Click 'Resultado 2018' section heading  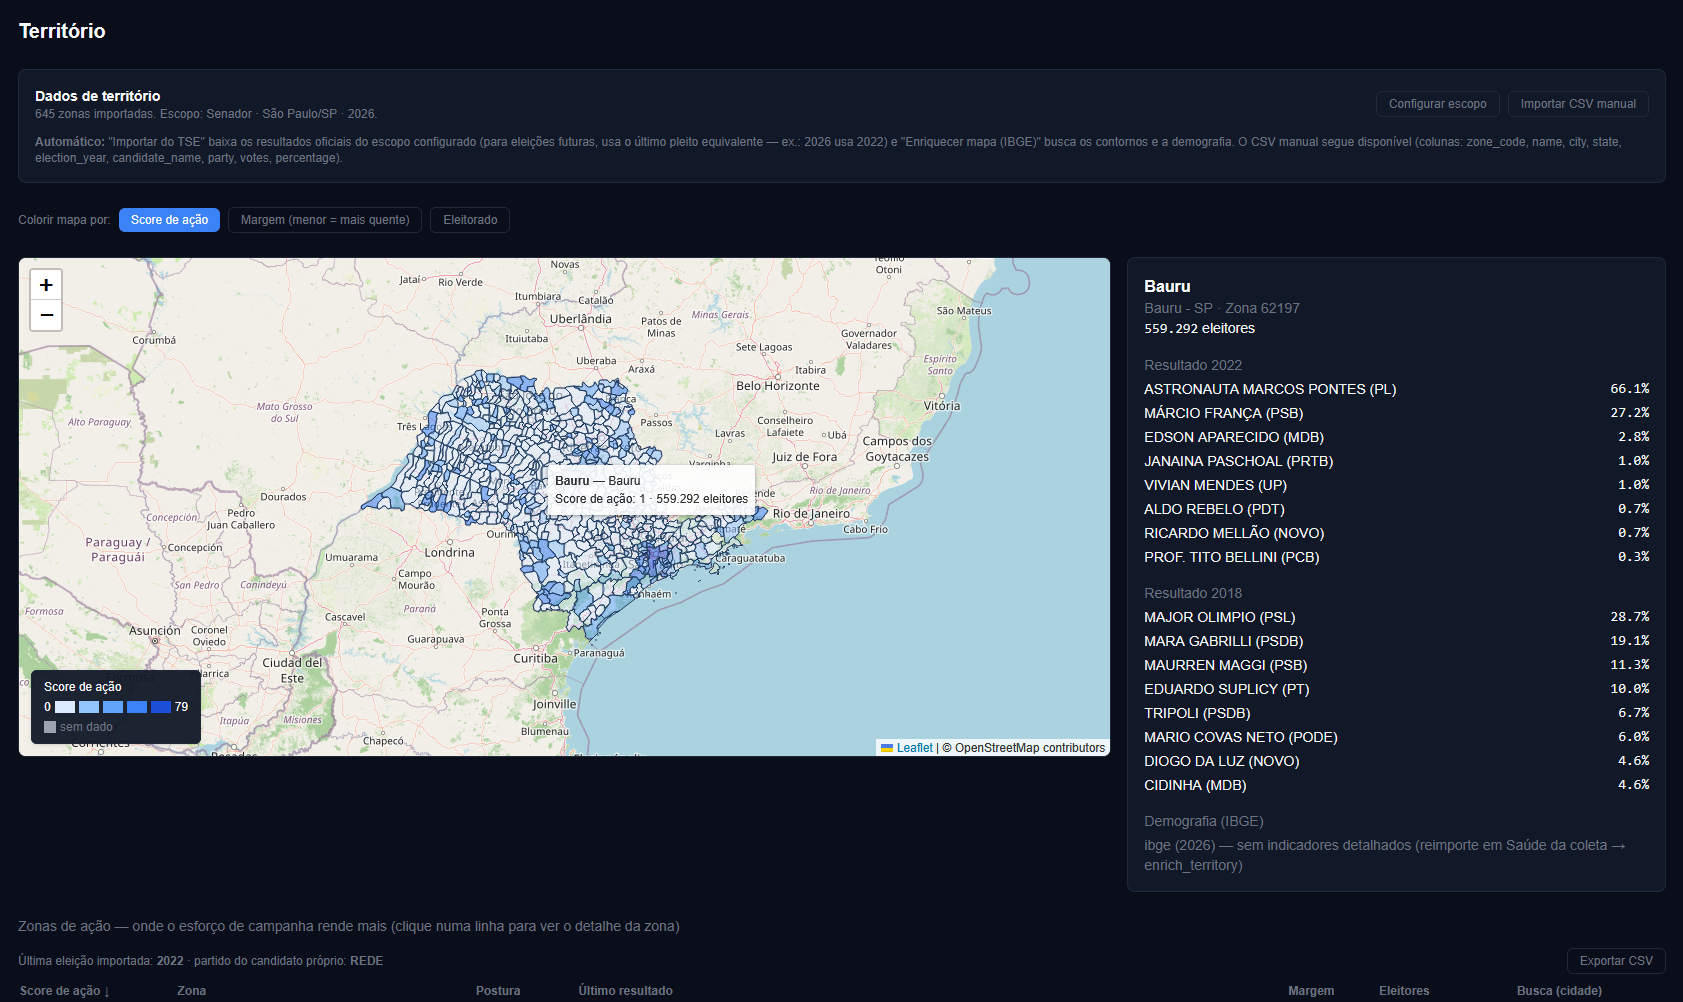pos(1193,593)
